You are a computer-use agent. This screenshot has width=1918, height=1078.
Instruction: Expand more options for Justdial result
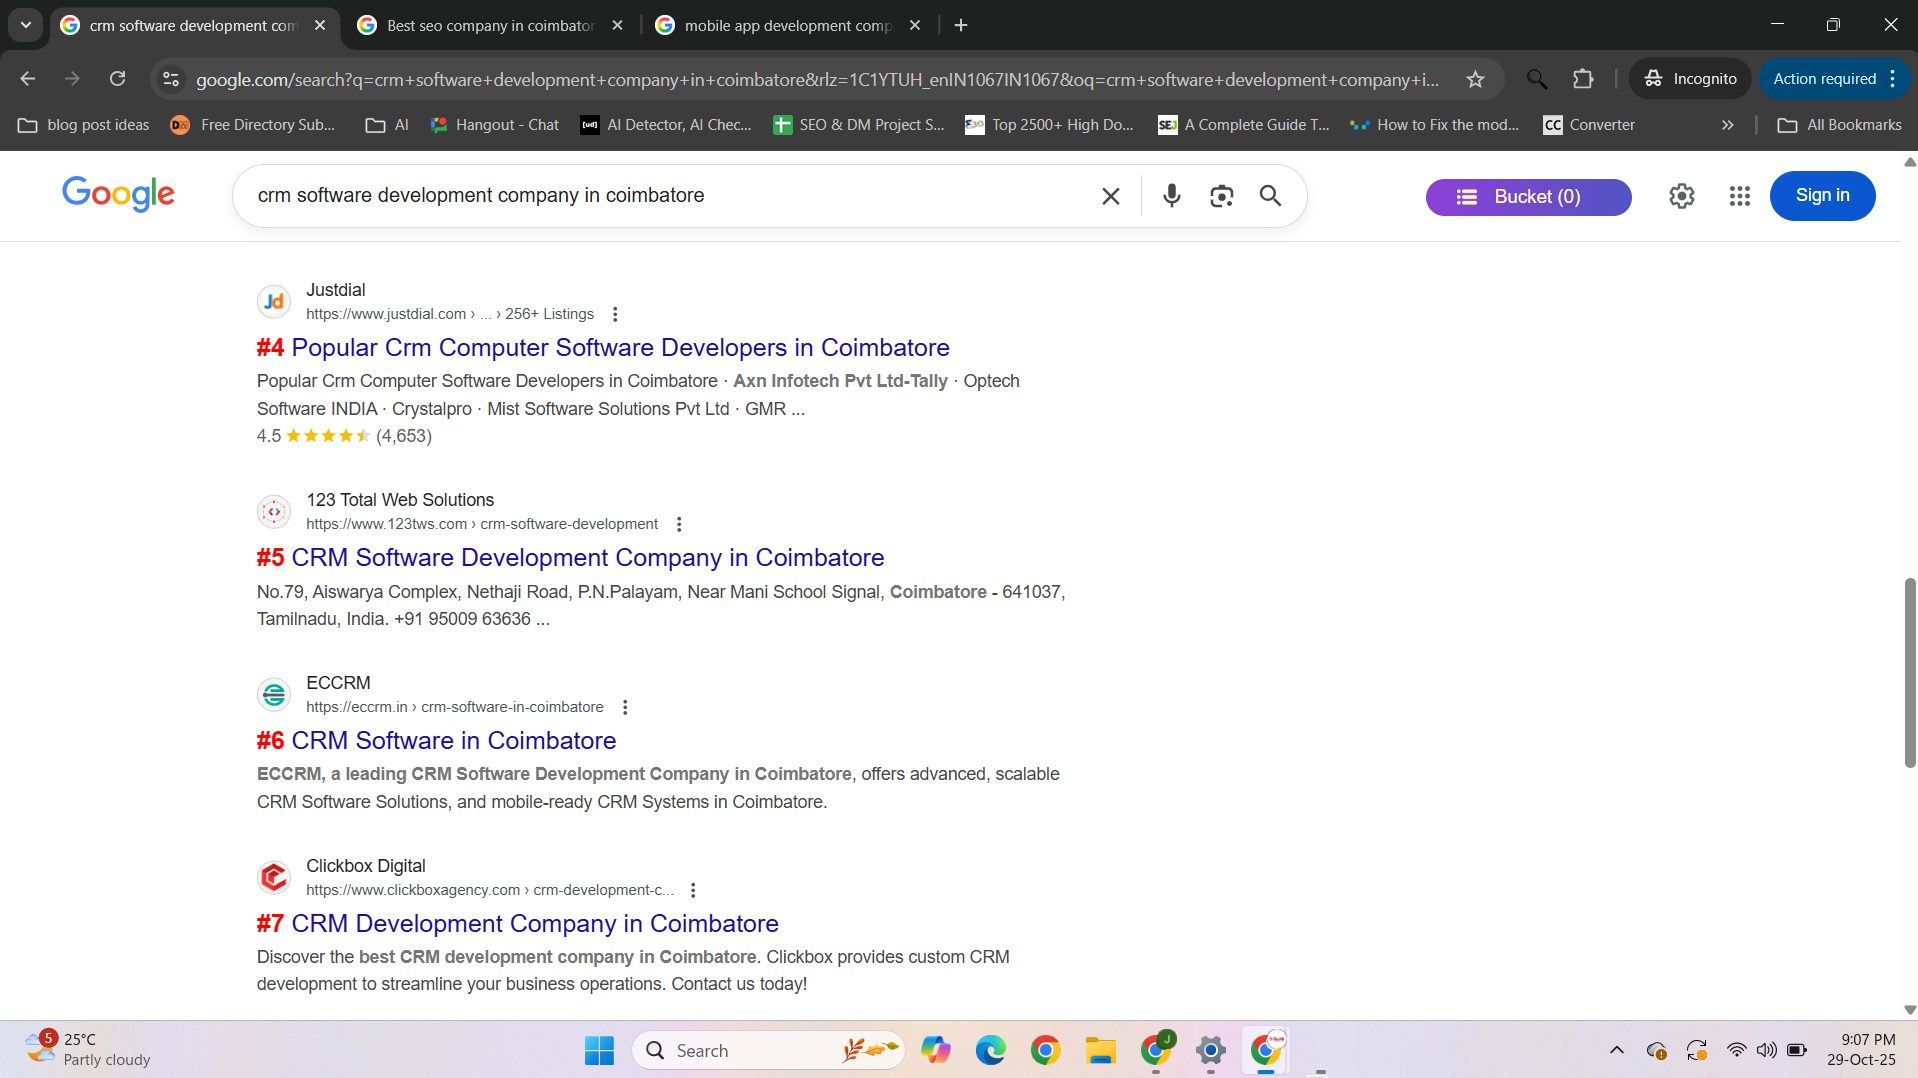[x=615, y=314]
